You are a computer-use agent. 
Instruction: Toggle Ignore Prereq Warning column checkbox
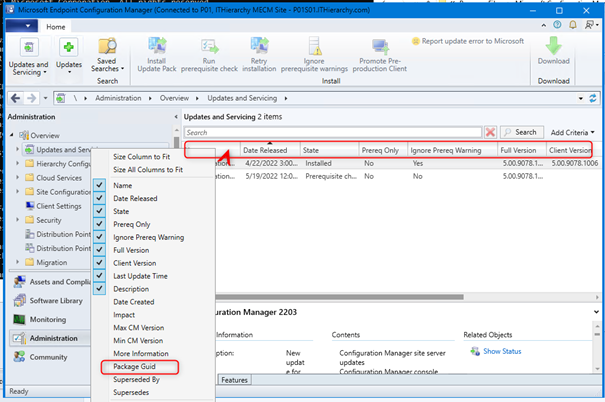[99, 236]
